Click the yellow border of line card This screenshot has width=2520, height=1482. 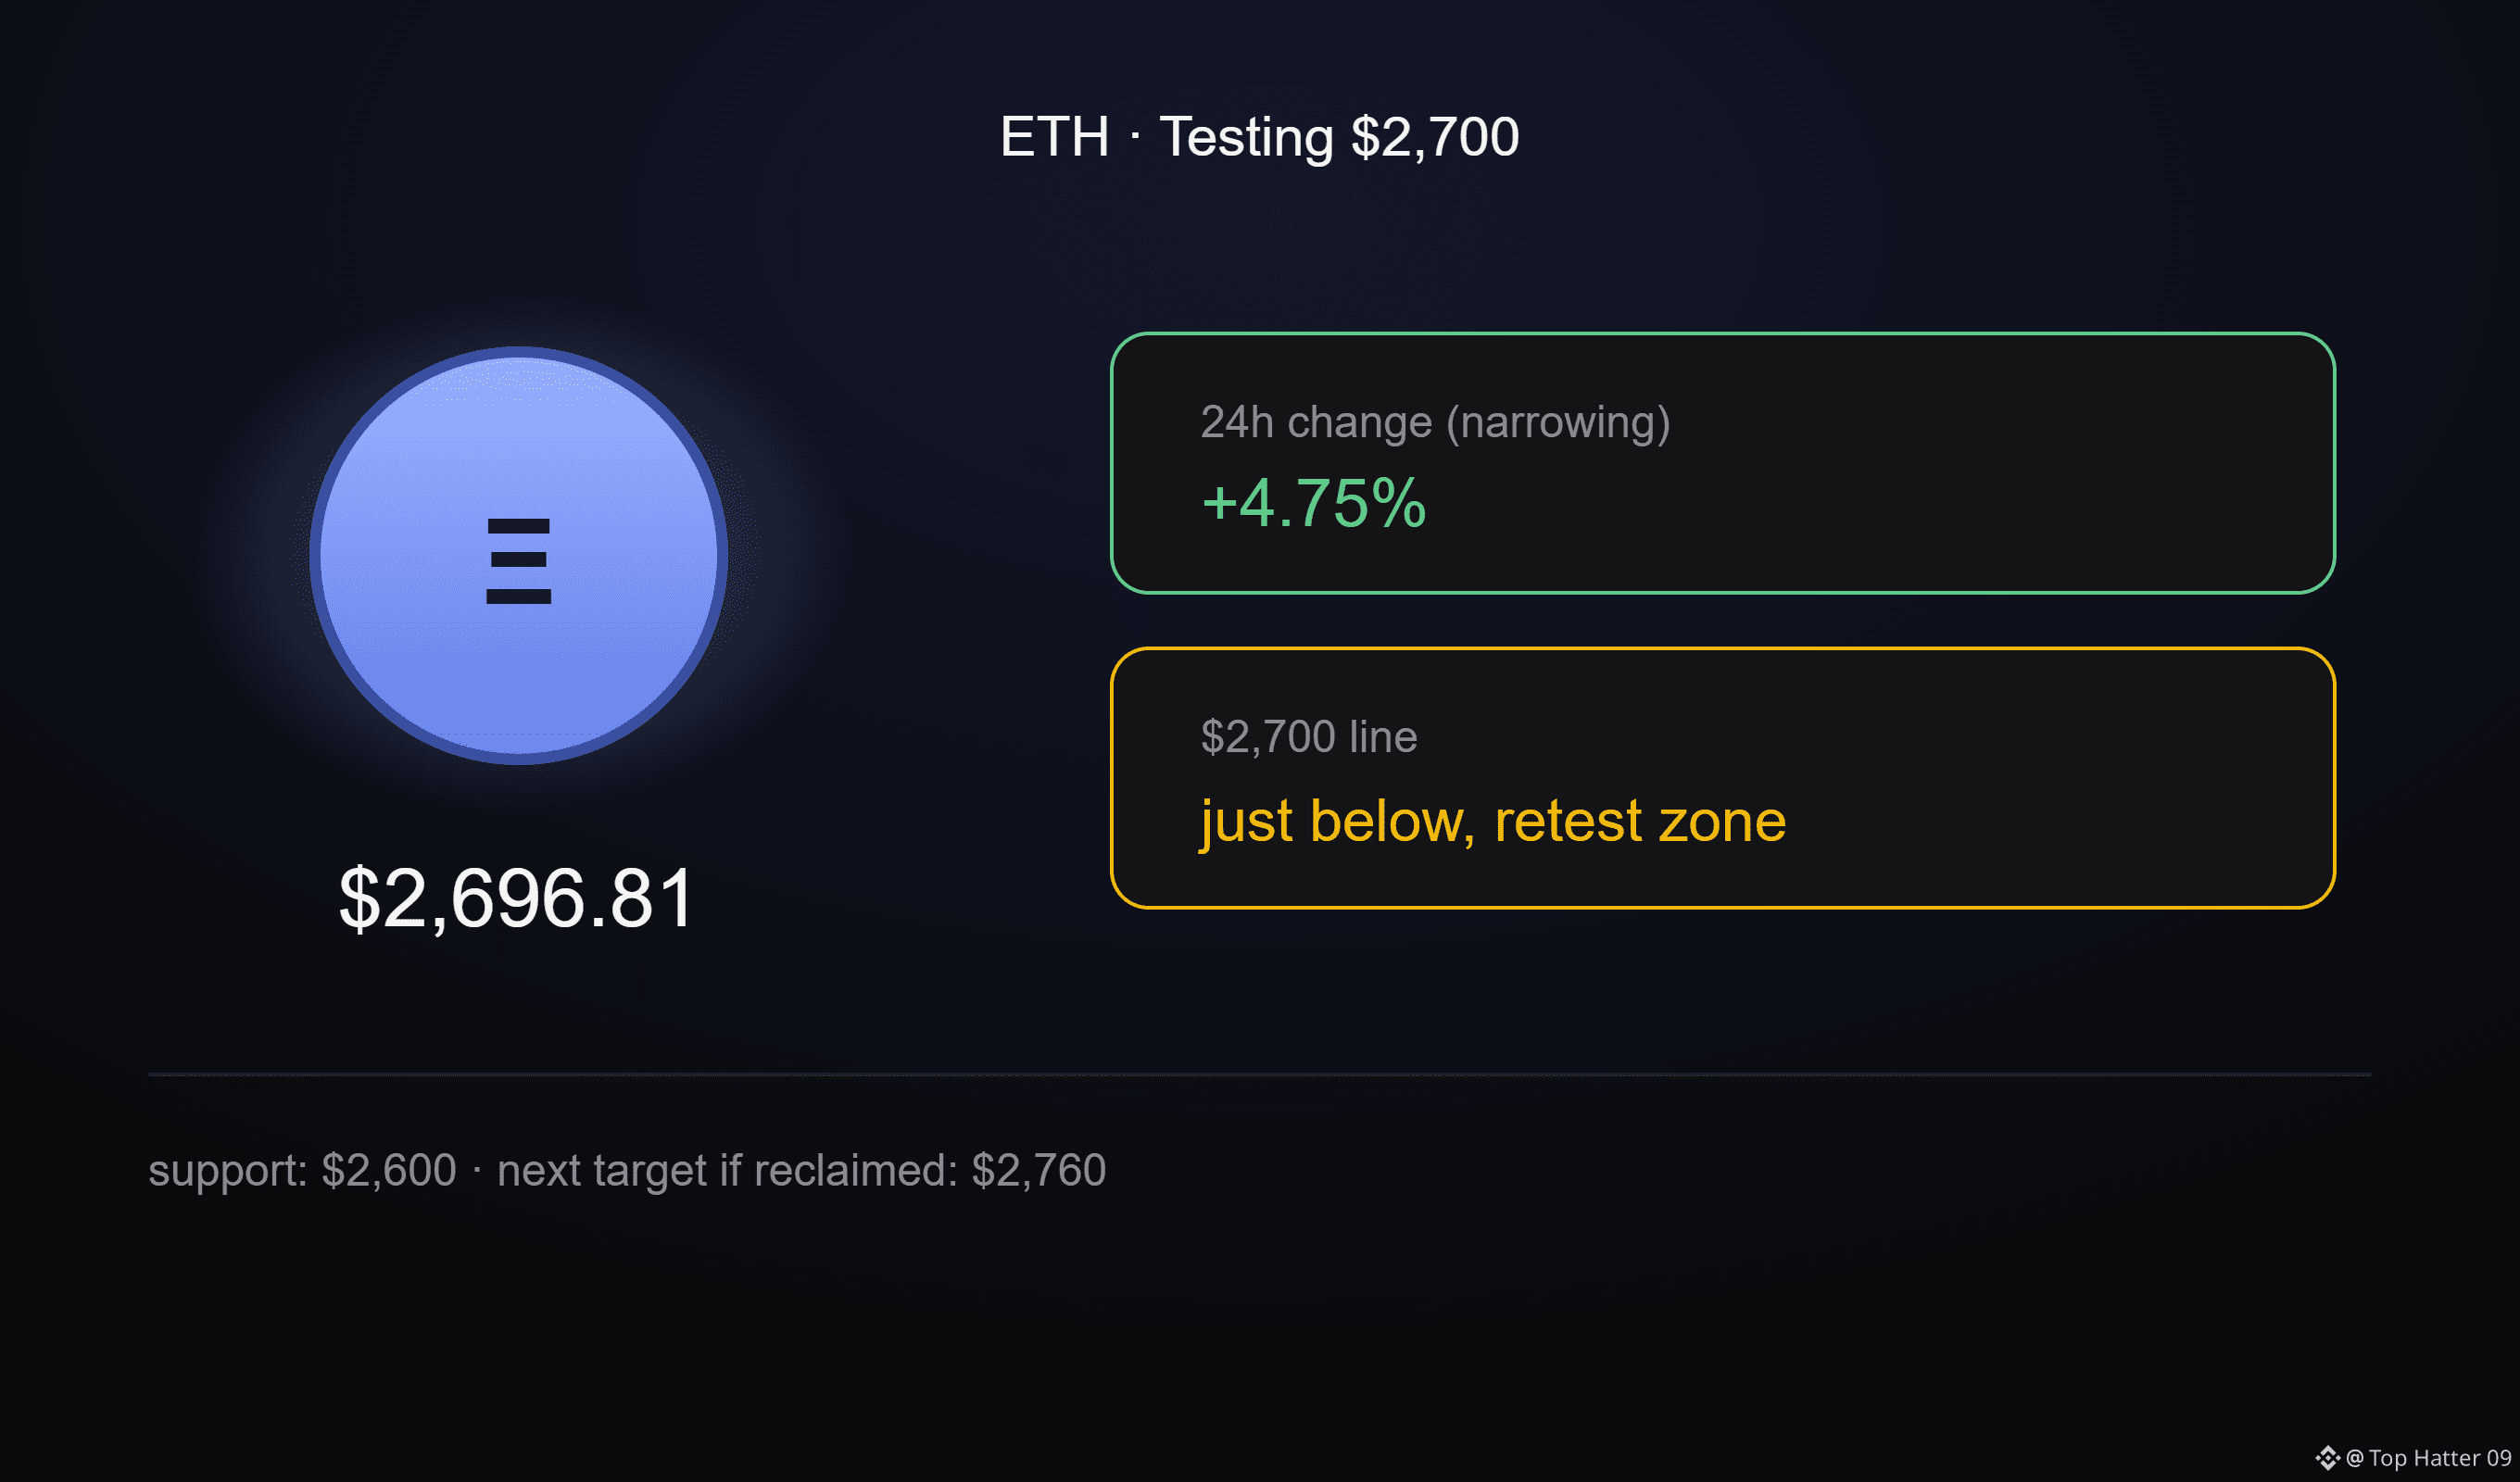[1723, 649]
